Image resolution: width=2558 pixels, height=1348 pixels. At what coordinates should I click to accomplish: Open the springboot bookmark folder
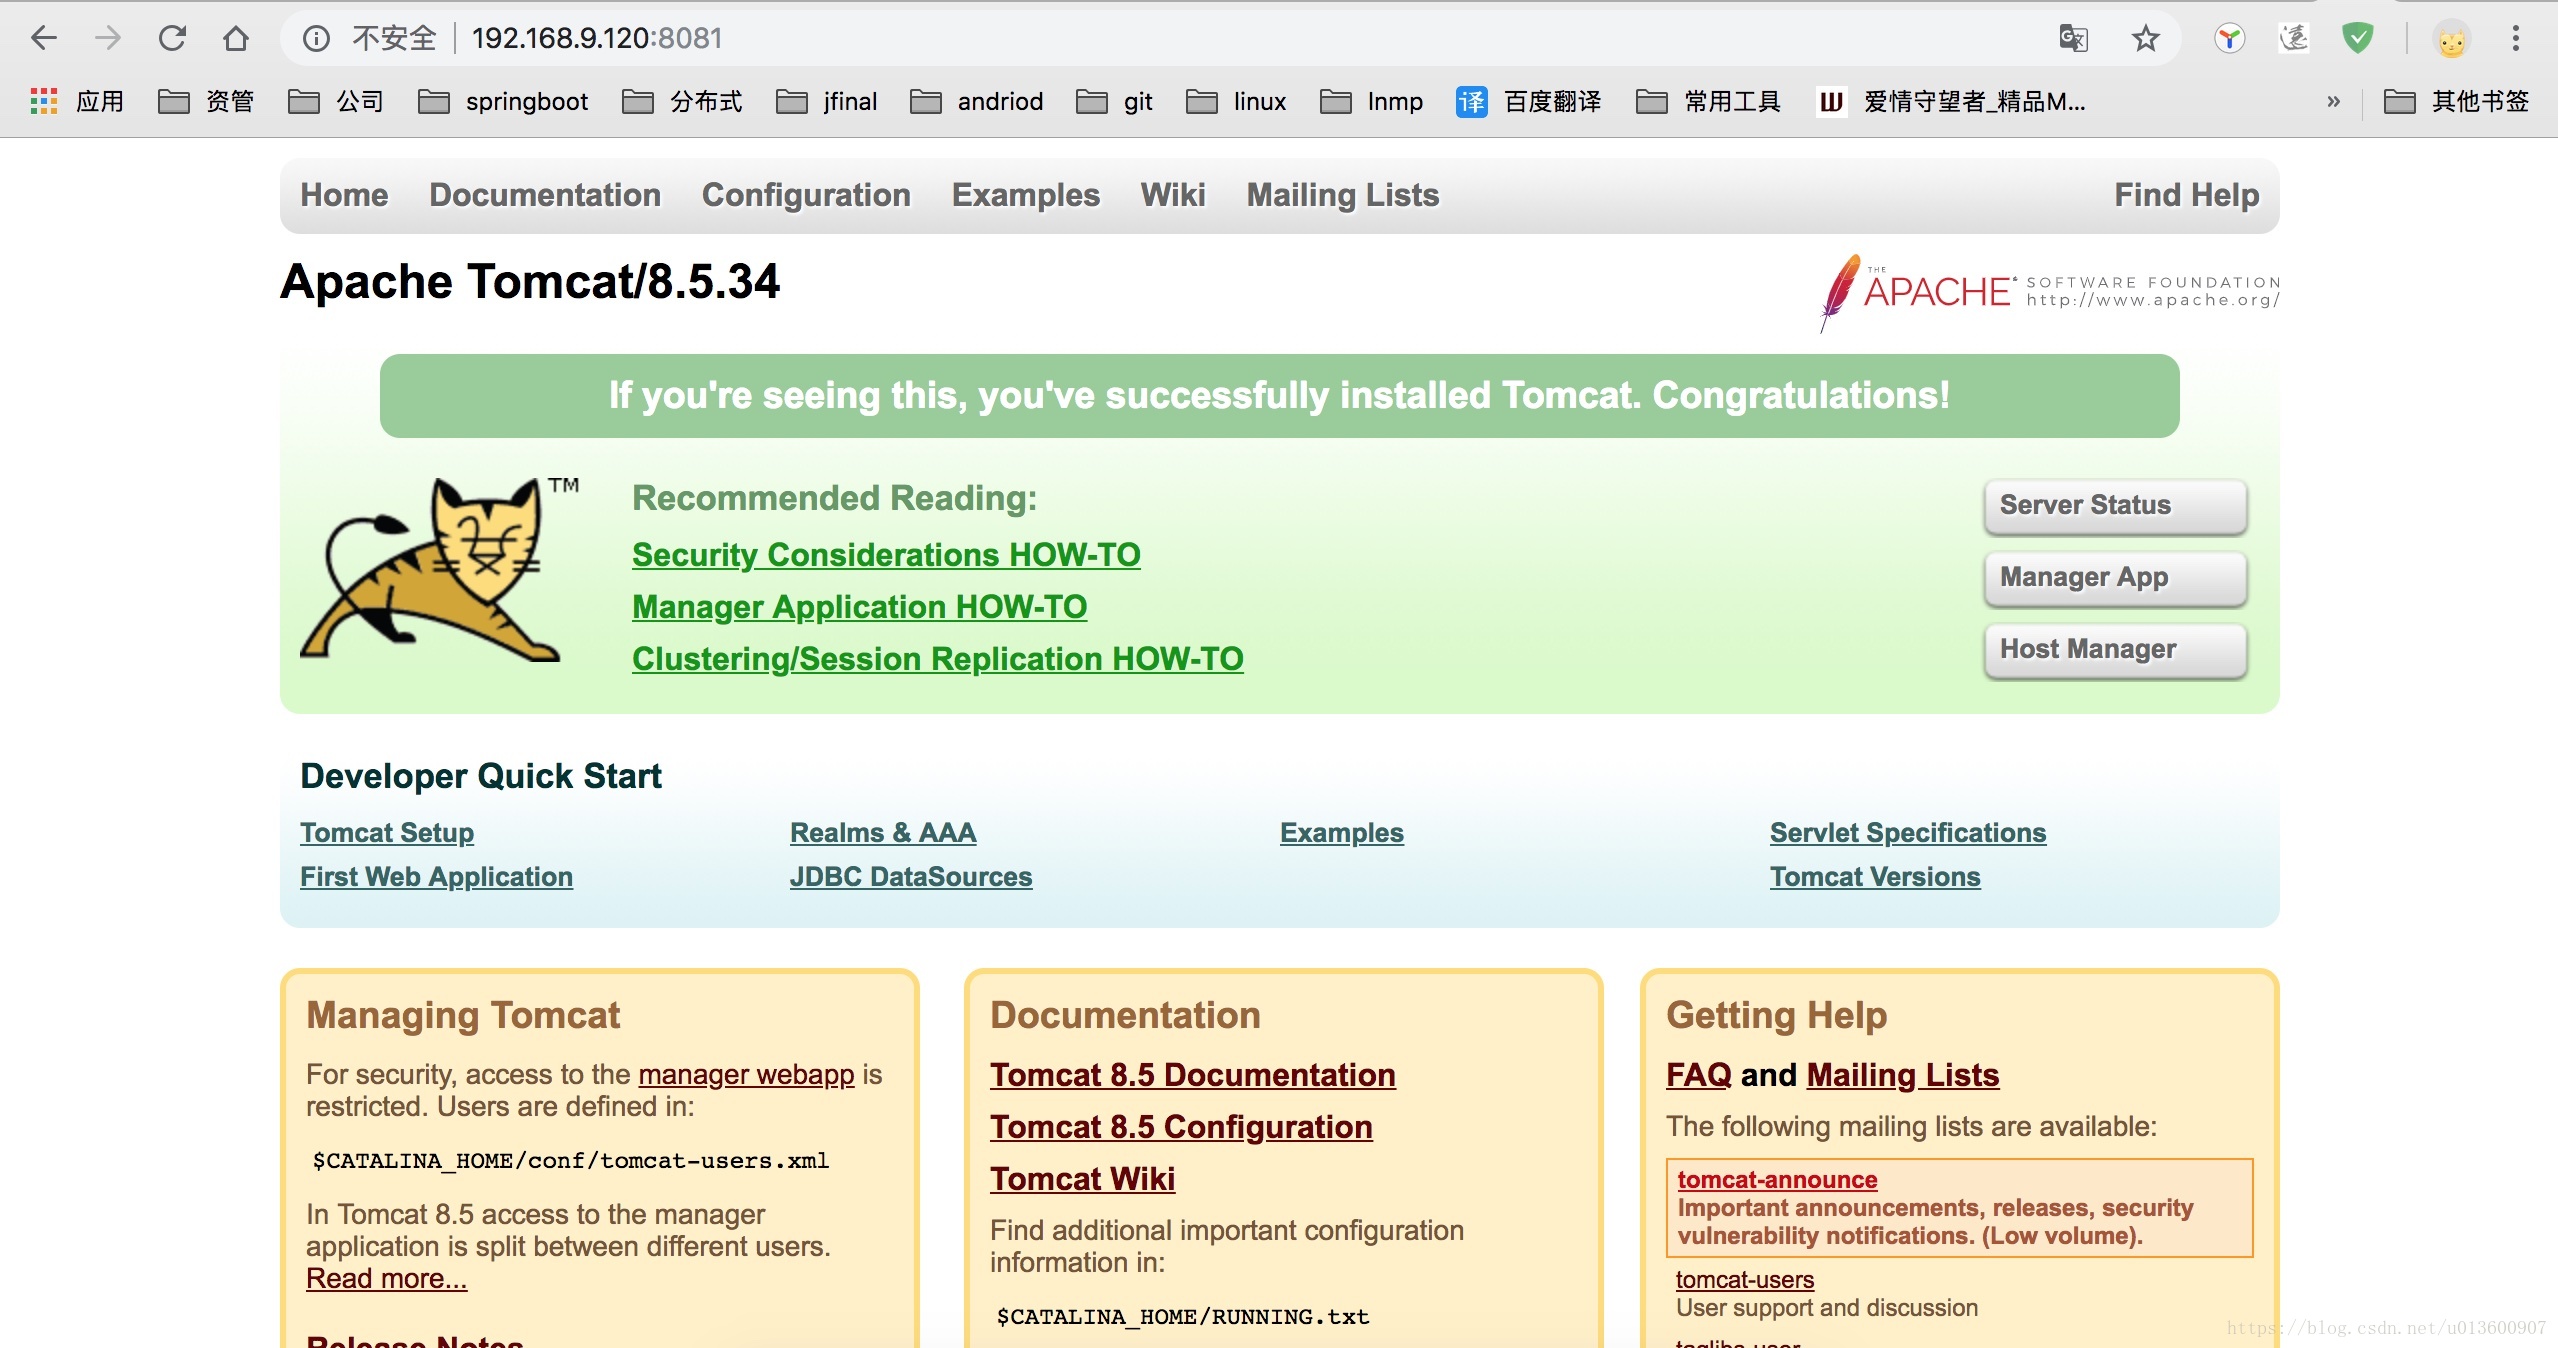[x=503, y=101]
